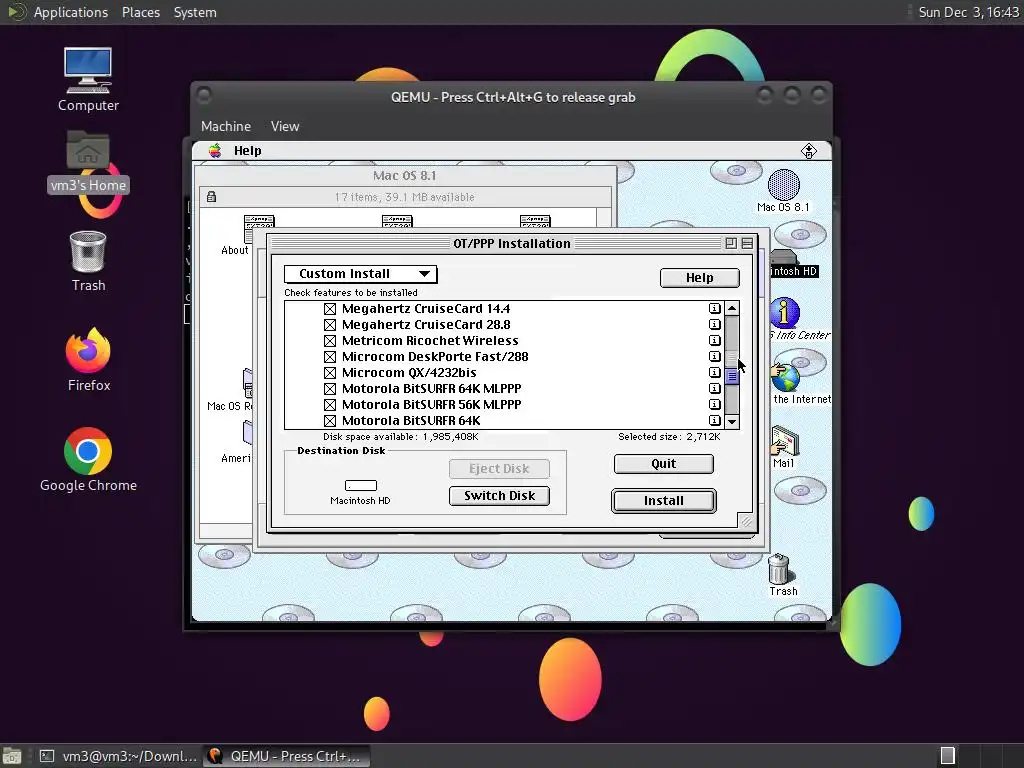The image size is (1024, 768).
Task: Click the lock icon in Mac OS 8.1 window
Action: coord(211,197)
